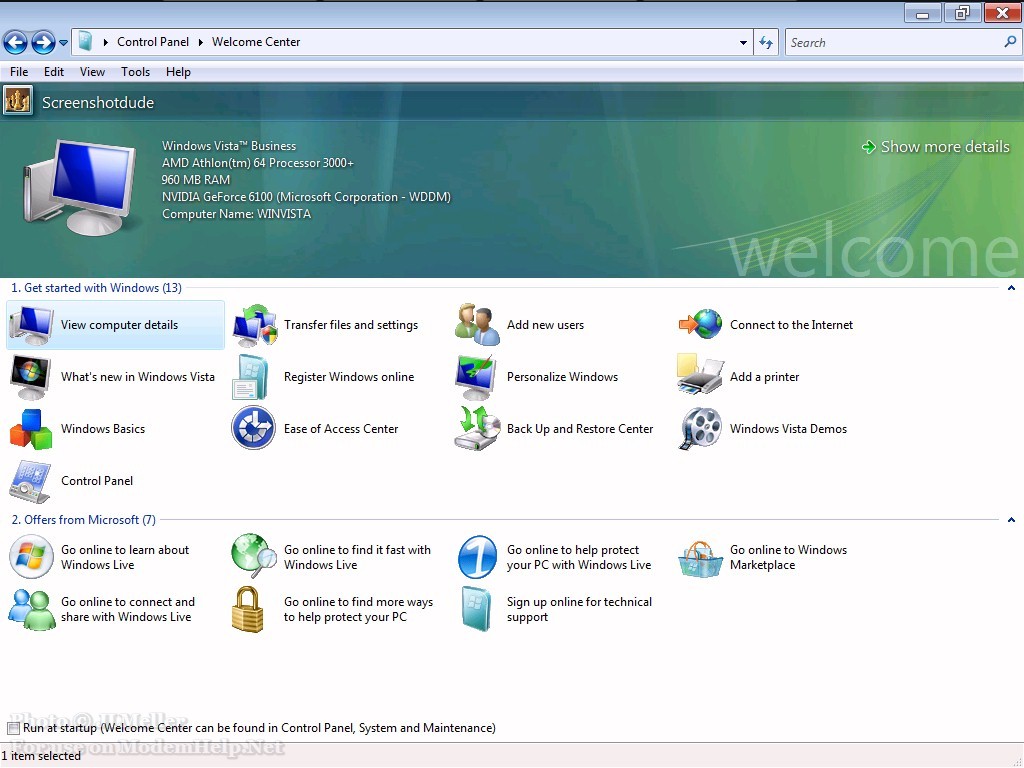Select the Personalize Windows icon
This screenshot has height=768, width=1024.
[x=476, y=377]
